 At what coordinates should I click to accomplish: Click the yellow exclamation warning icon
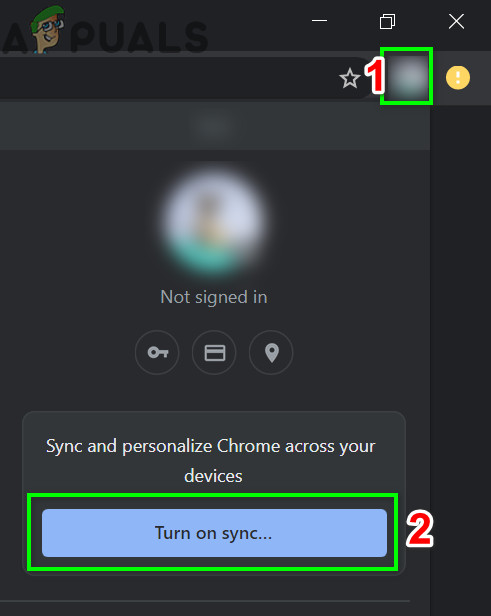click(458, 77)
